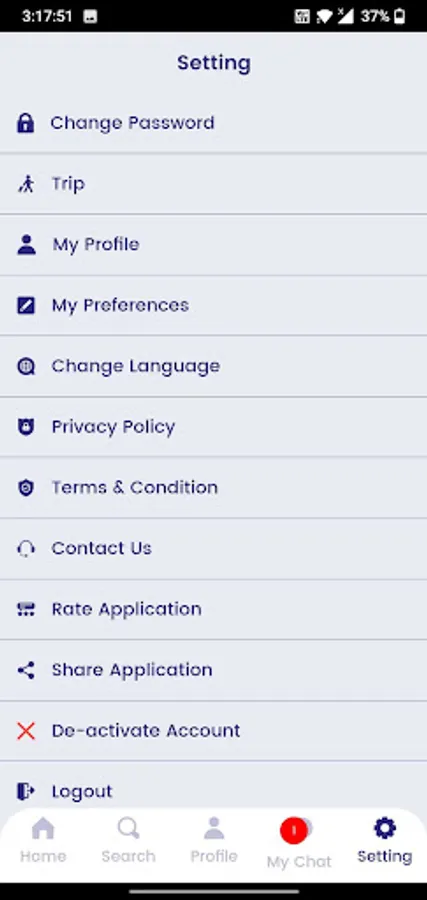Screen dimensions: 427x900
Task: Open My Chat with red badge
Action: (x=298, y=844)
